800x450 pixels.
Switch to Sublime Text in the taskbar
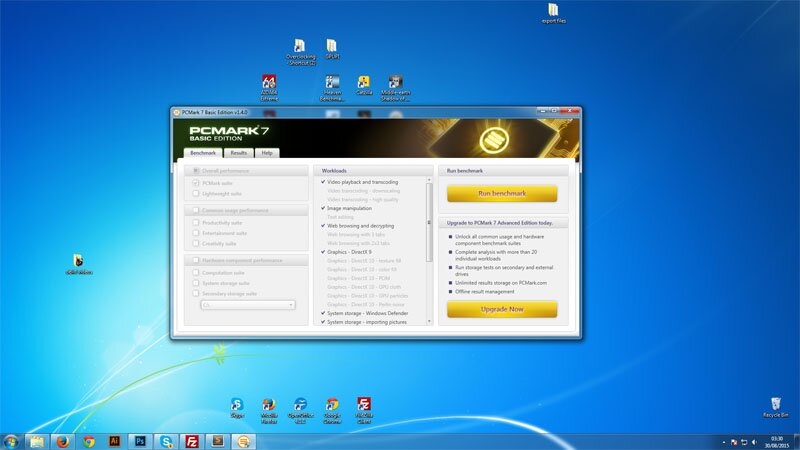pyautogui.click(x=218, y=441)
